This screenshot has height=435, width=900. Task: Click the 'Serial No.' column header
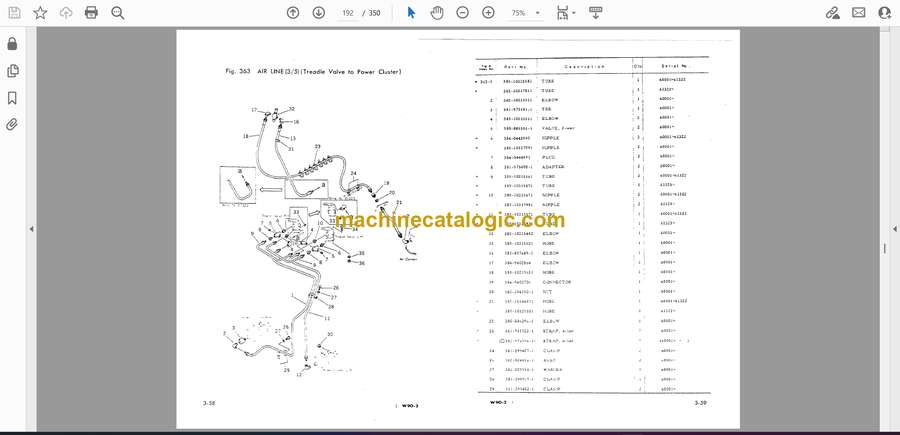point(674,66)
